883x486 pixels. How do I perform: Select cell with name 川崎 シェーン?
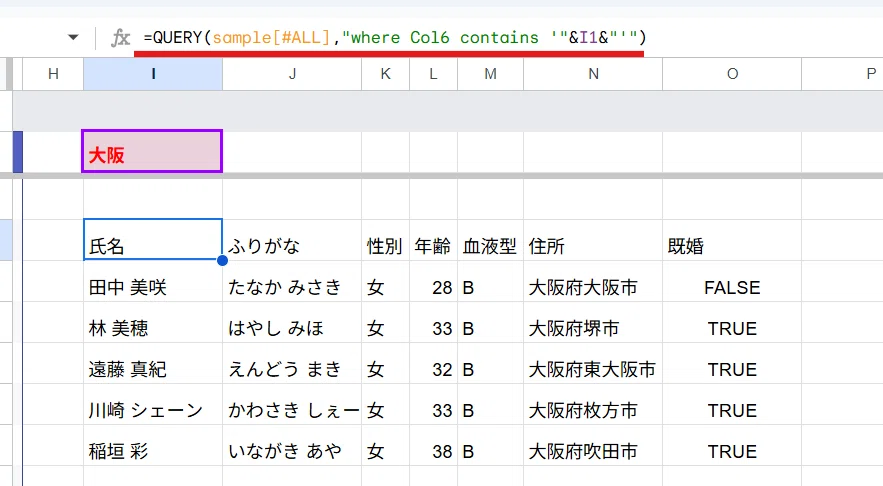tap(153, 404)
